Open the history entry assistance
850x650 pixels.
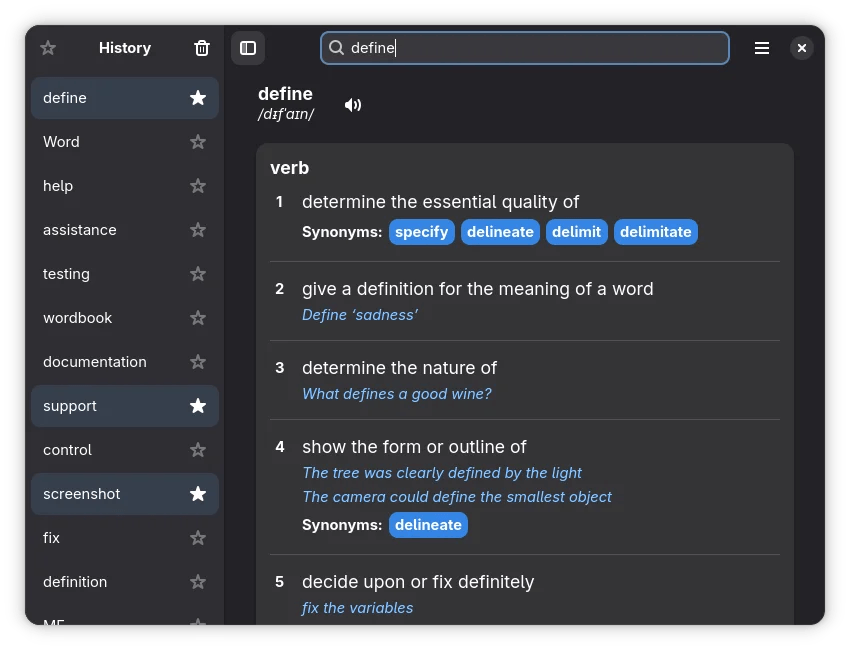point(80,230)
